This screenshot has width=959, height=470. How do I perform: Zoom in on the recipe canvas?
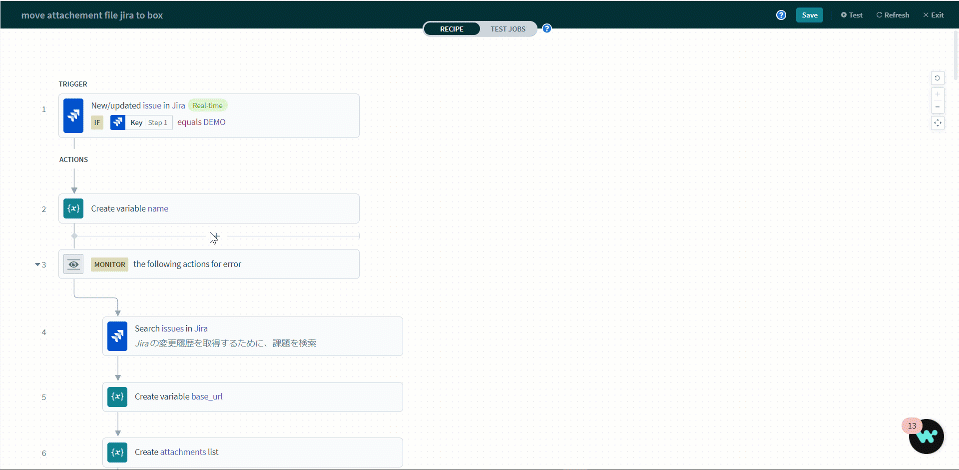[x=937, y=94]
